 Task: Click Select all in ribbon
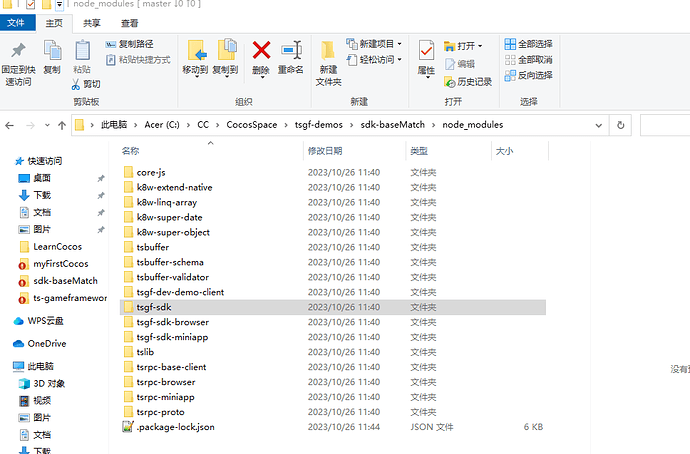tap(529, 44)
